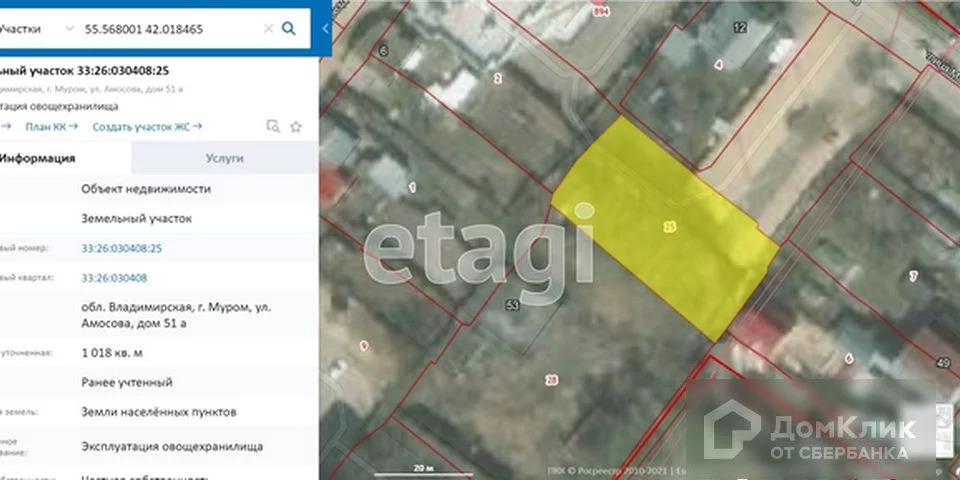960x480 pixels.
Task: Open cadastral number link 33:26:030408:25
Action: (122, 248)
